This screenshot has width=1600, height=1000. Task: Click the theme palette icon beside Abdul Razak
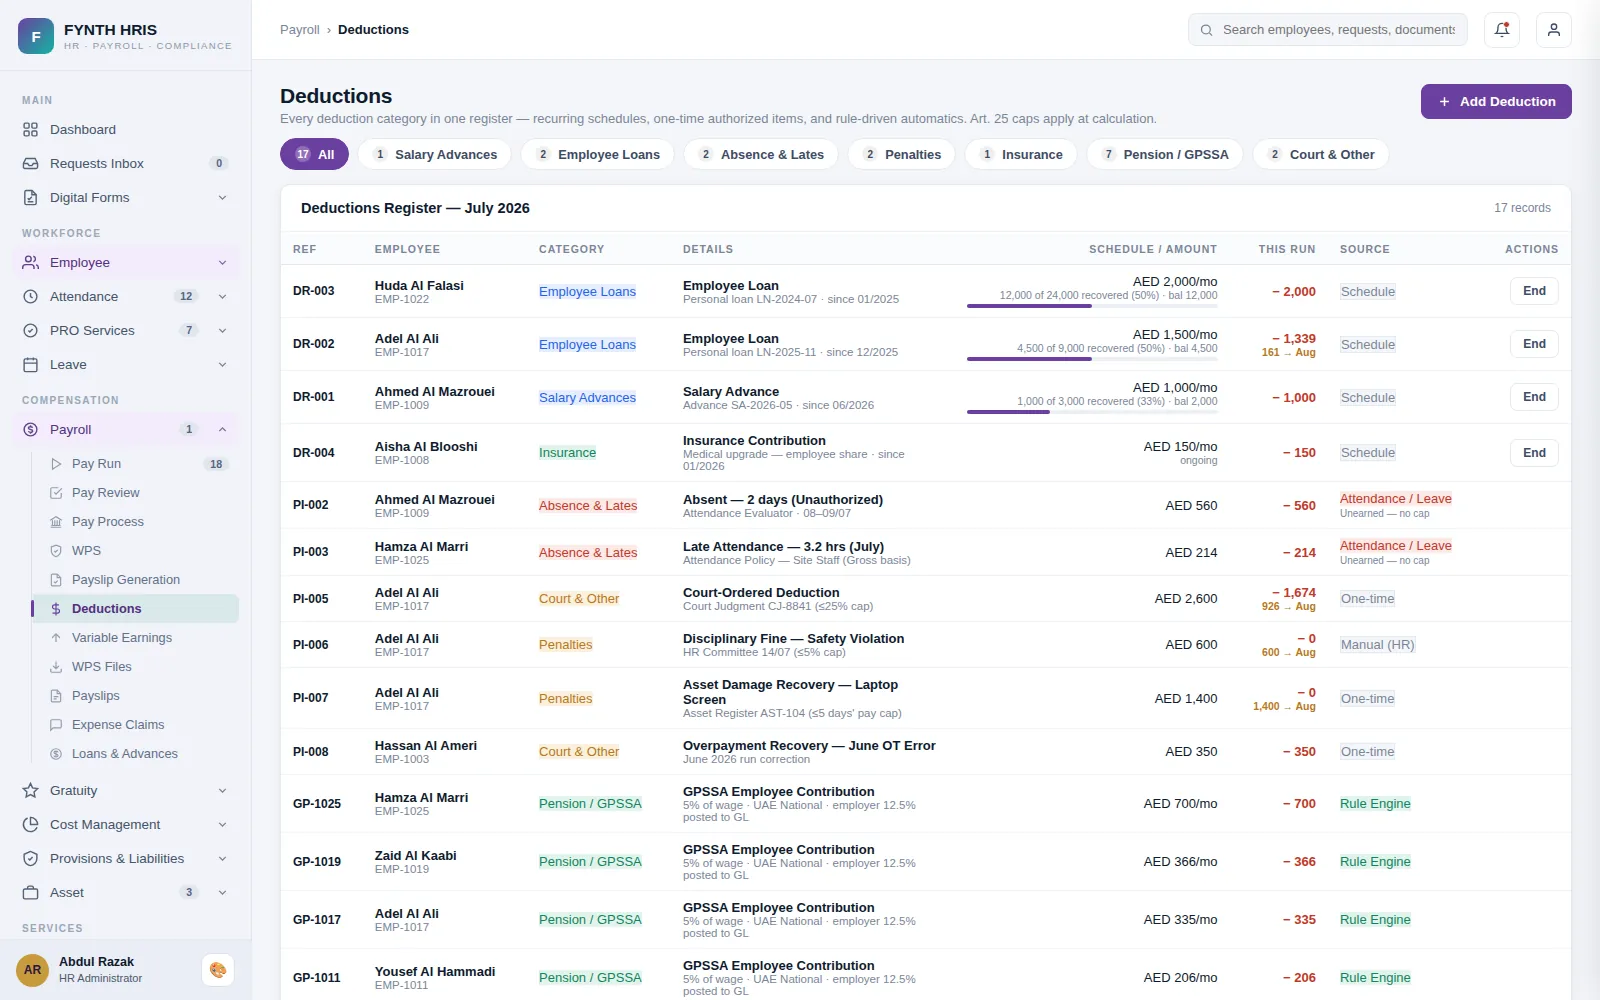(x=218, y=970)
